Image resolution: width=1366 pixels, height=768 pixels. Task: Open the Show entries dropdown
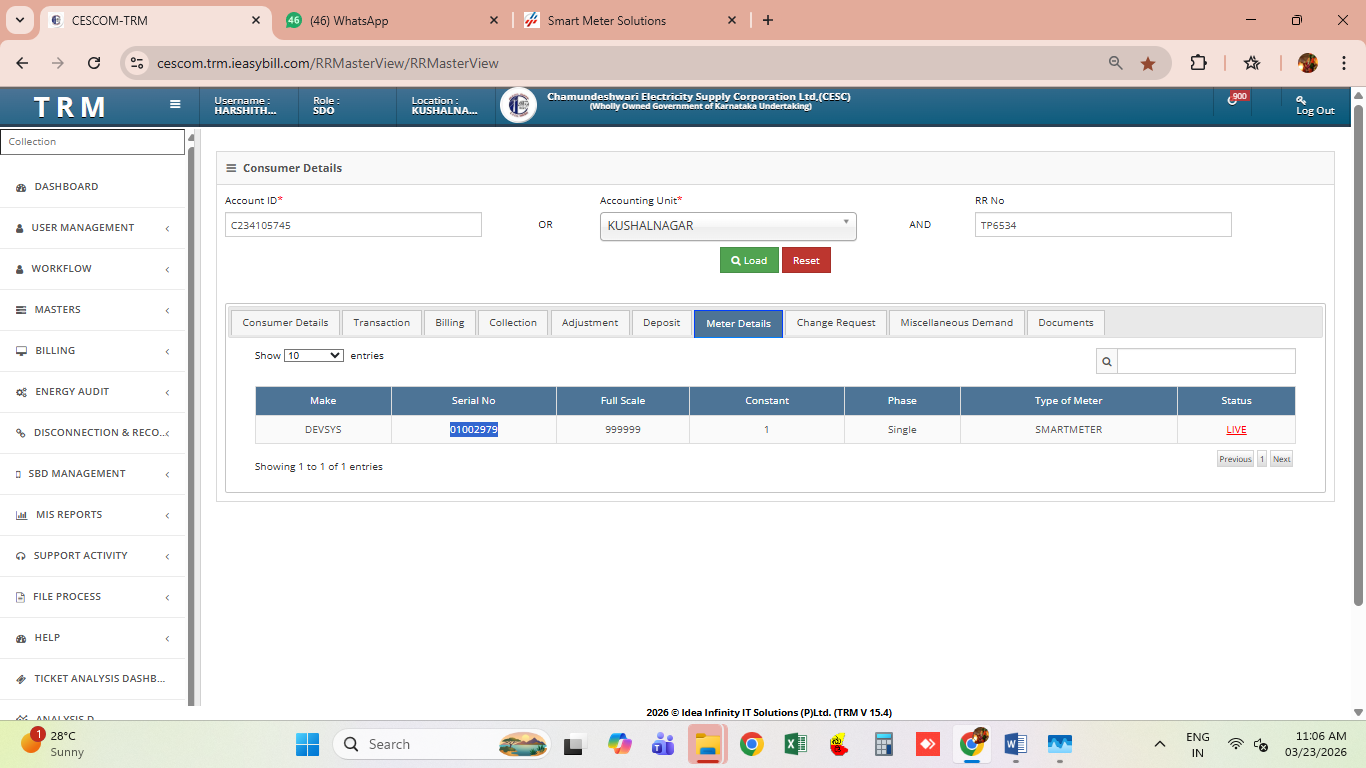tap(314, 355)
